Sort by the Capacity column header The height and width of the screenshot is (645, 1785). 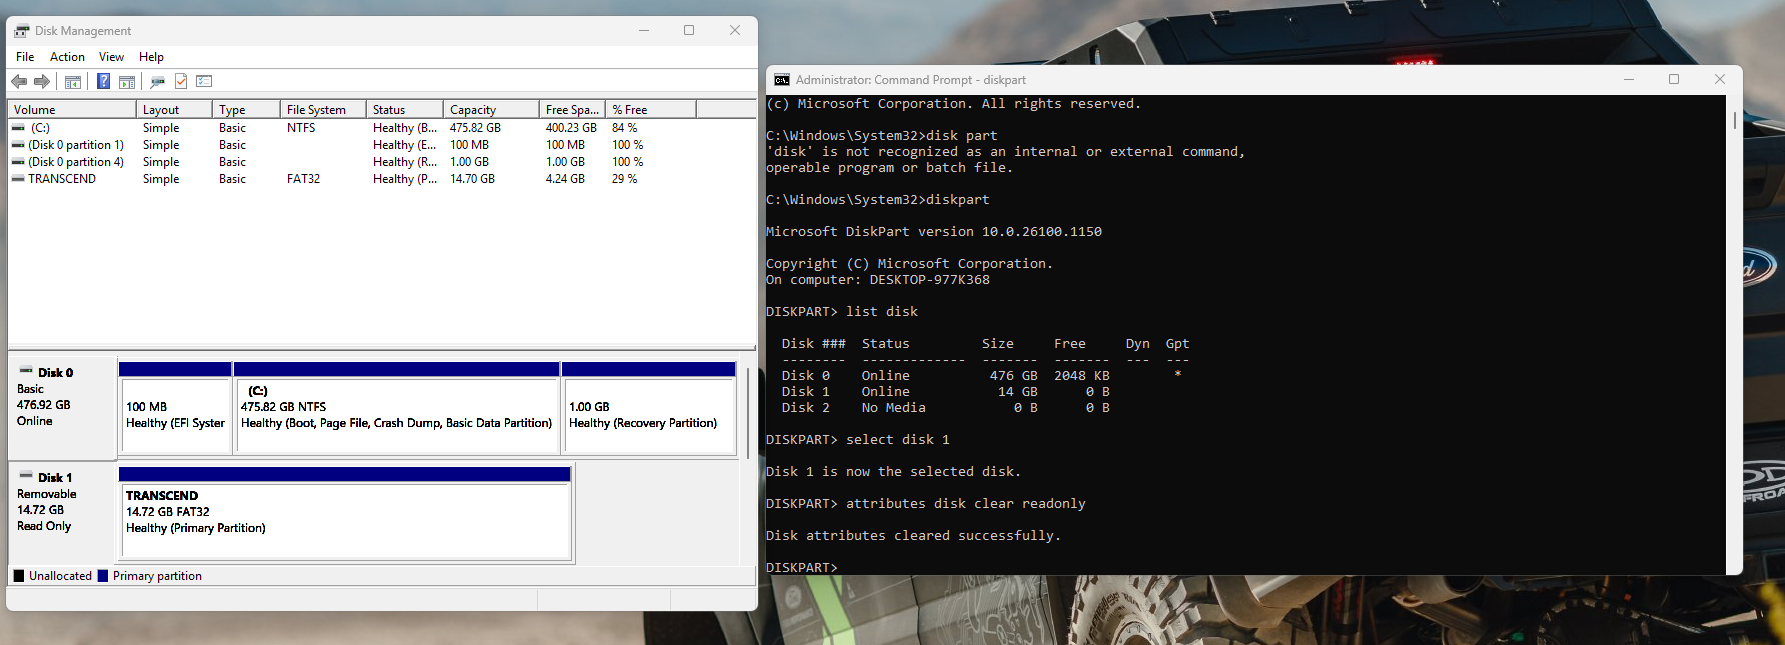pyautogui.click(x=491, y=110)
